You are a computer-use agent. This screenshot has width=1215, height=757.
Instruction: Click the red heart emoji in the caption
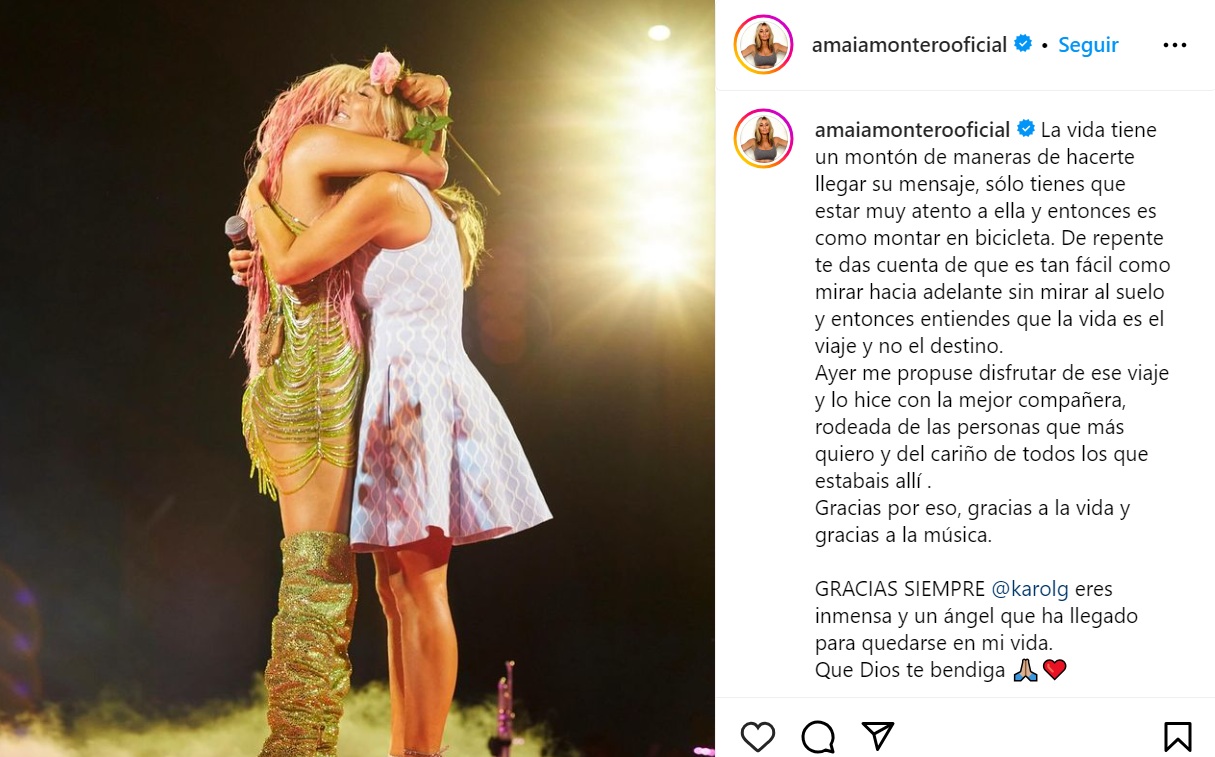click(x=1055, y=670)
